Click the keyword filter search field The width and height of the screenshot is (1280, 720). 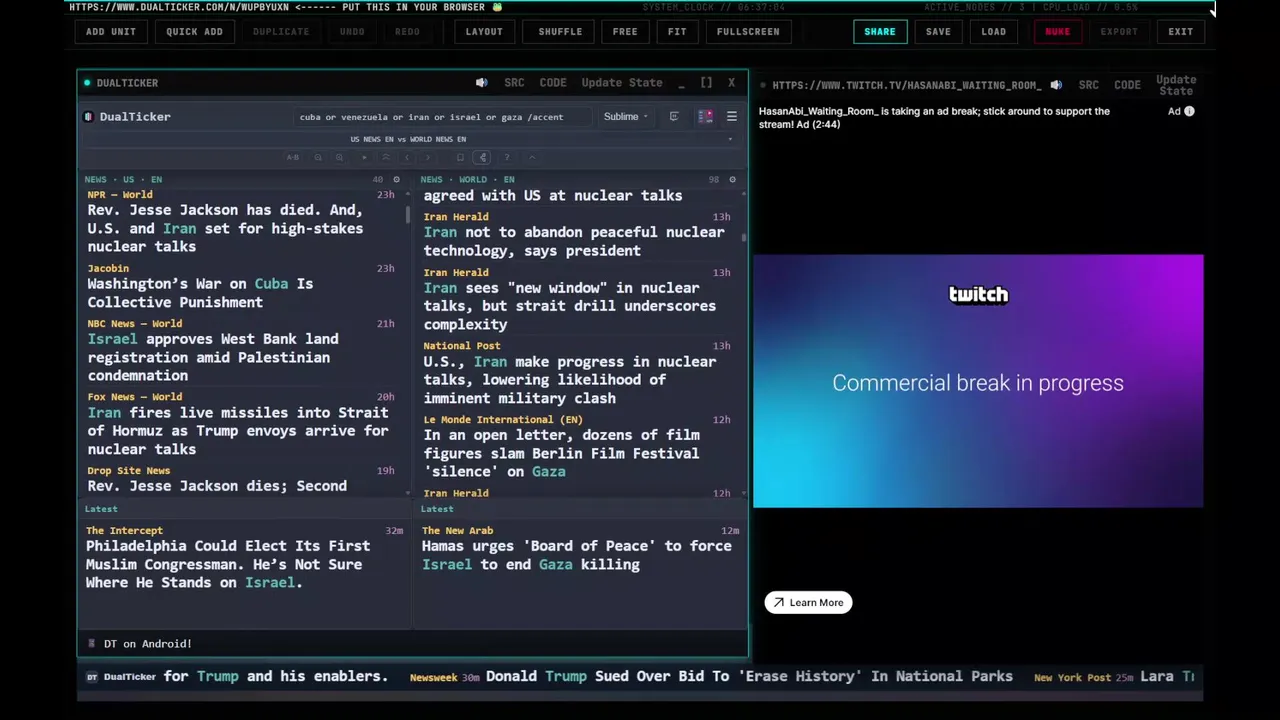coord(443,117)
